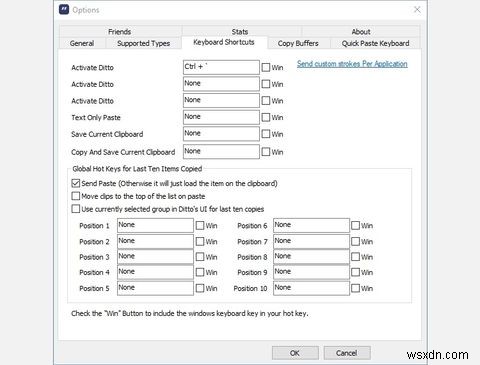Click the Ditto icon in title bar

click(64, 10)
